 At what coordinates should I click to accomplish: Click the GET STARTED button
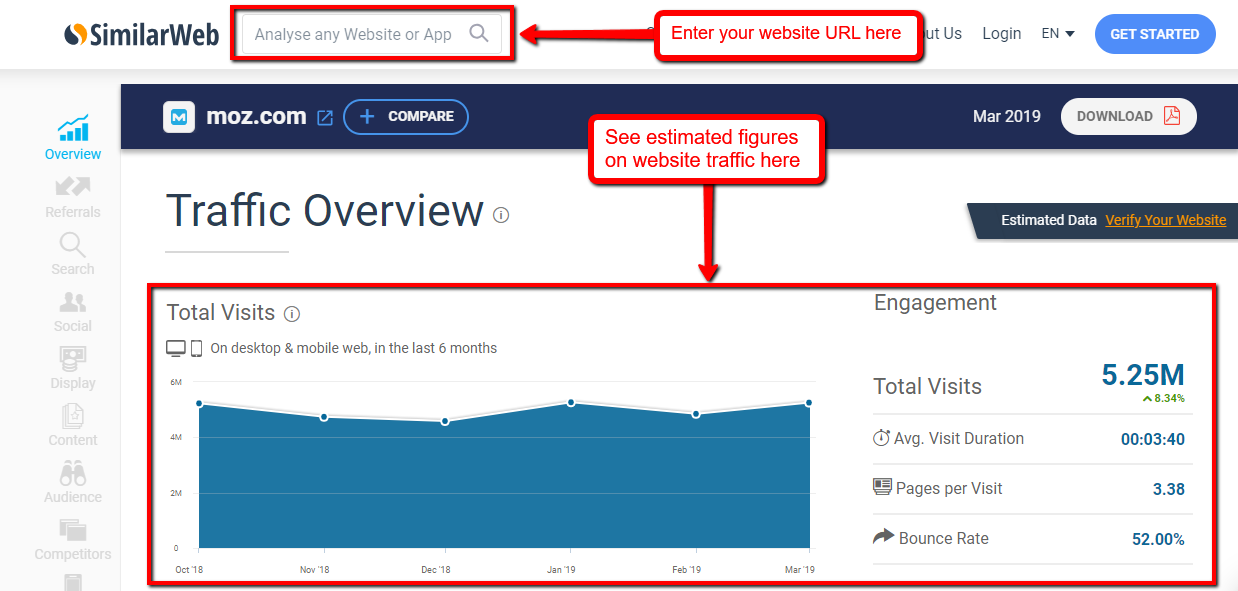[1155, 34]
